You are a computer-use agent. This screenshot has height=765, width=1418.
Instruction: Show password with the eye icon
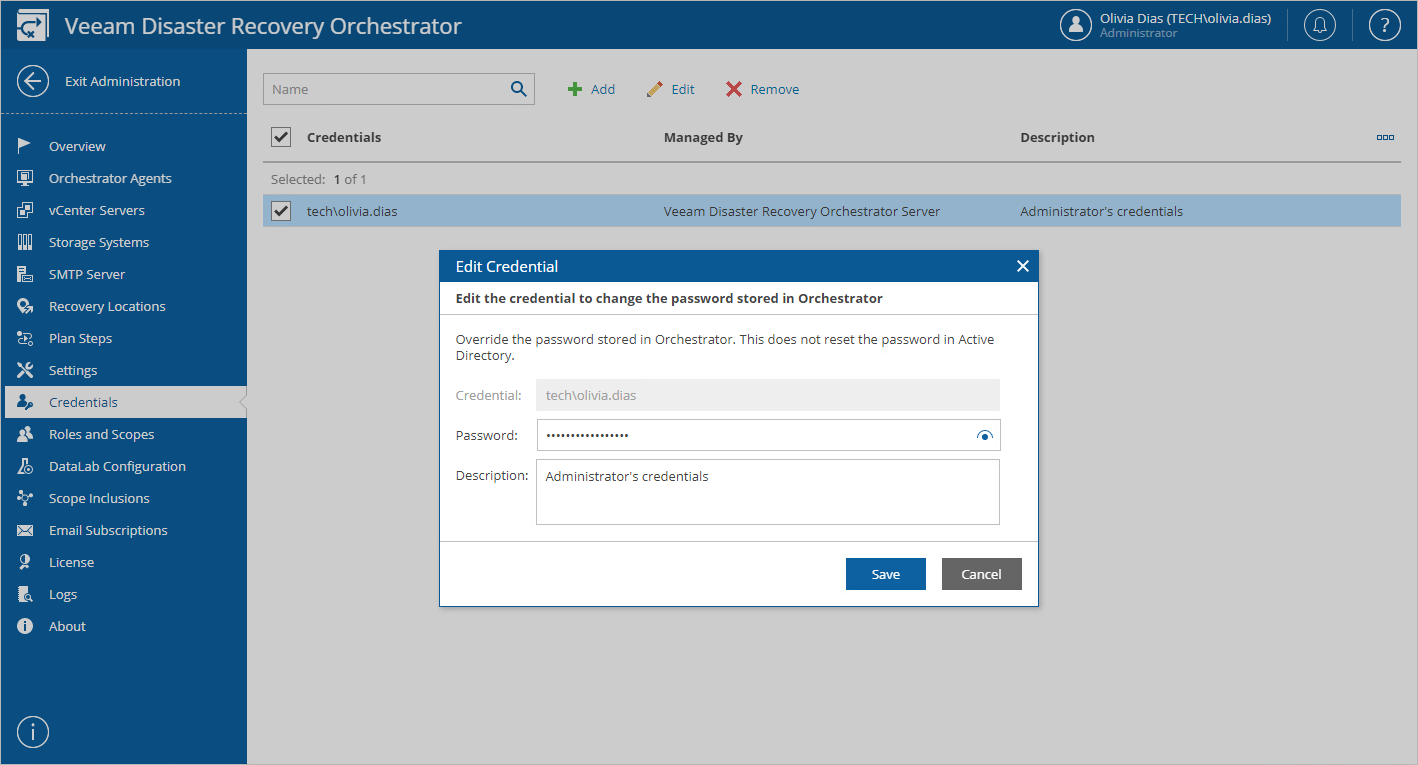pos(985,436)
